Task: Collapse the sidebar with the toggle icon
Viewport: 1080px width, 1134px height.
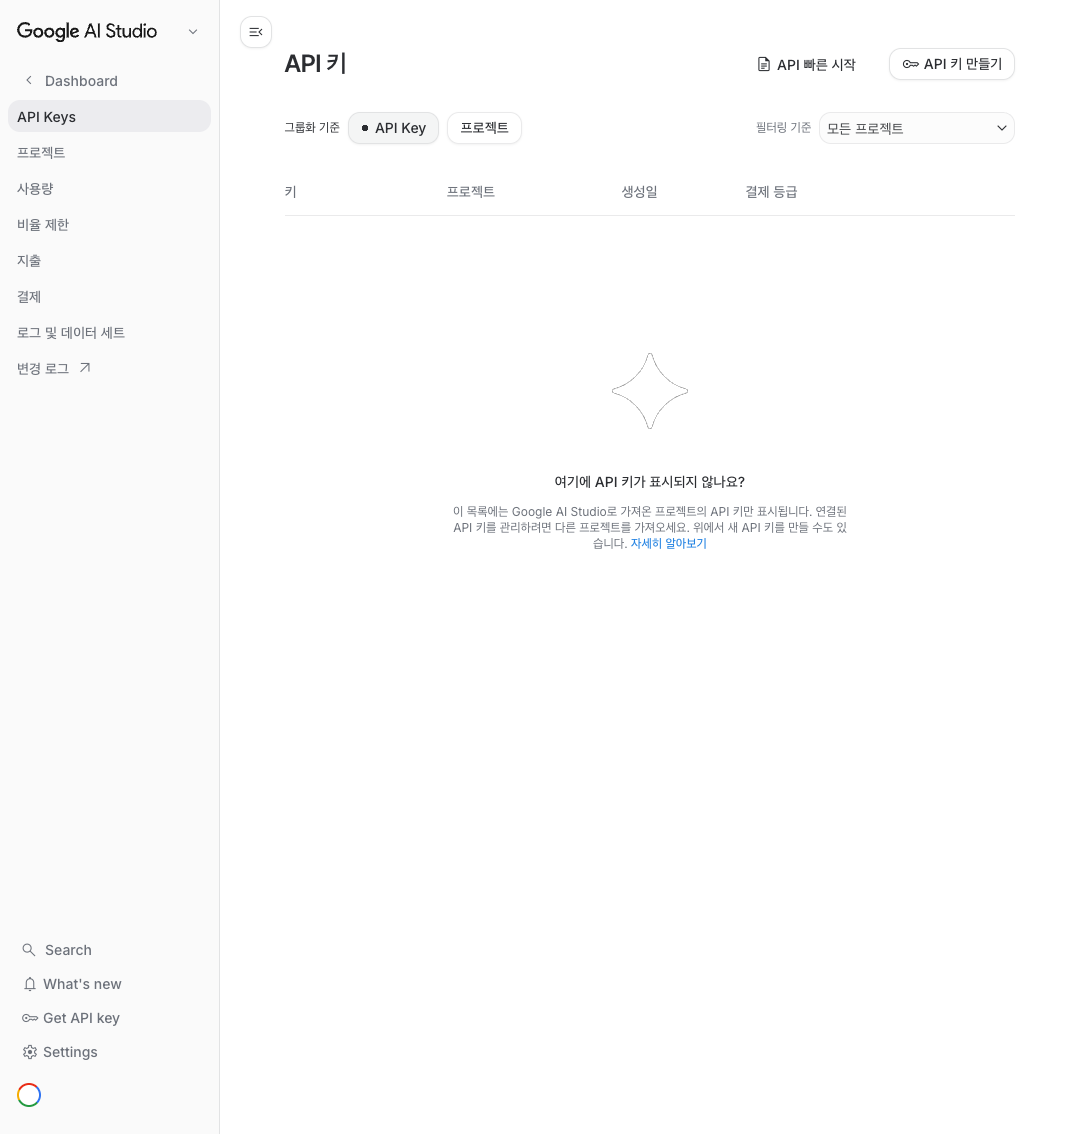Action: coord(255,32)
